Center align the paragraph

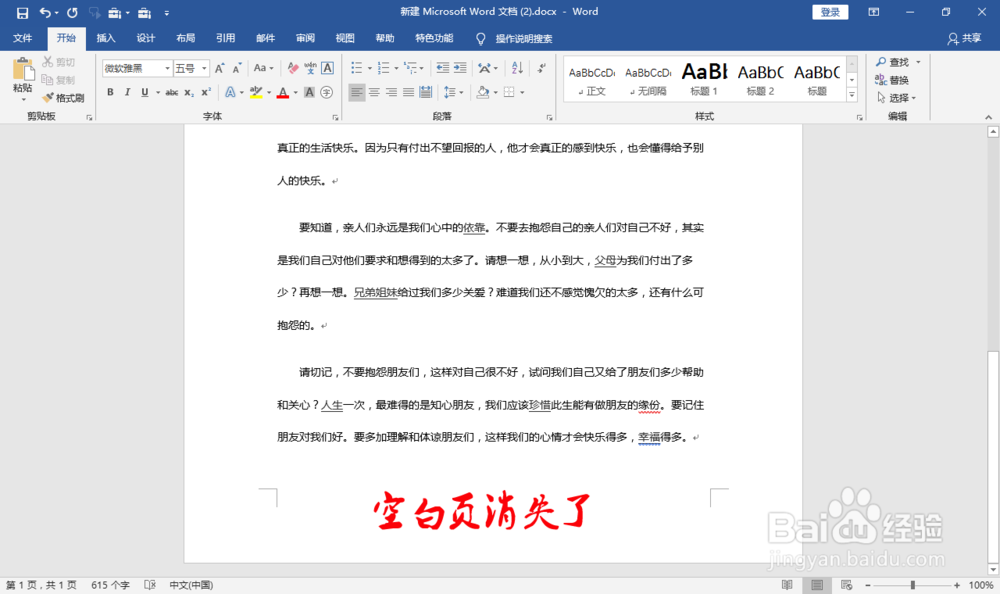[x=374, y=92]
